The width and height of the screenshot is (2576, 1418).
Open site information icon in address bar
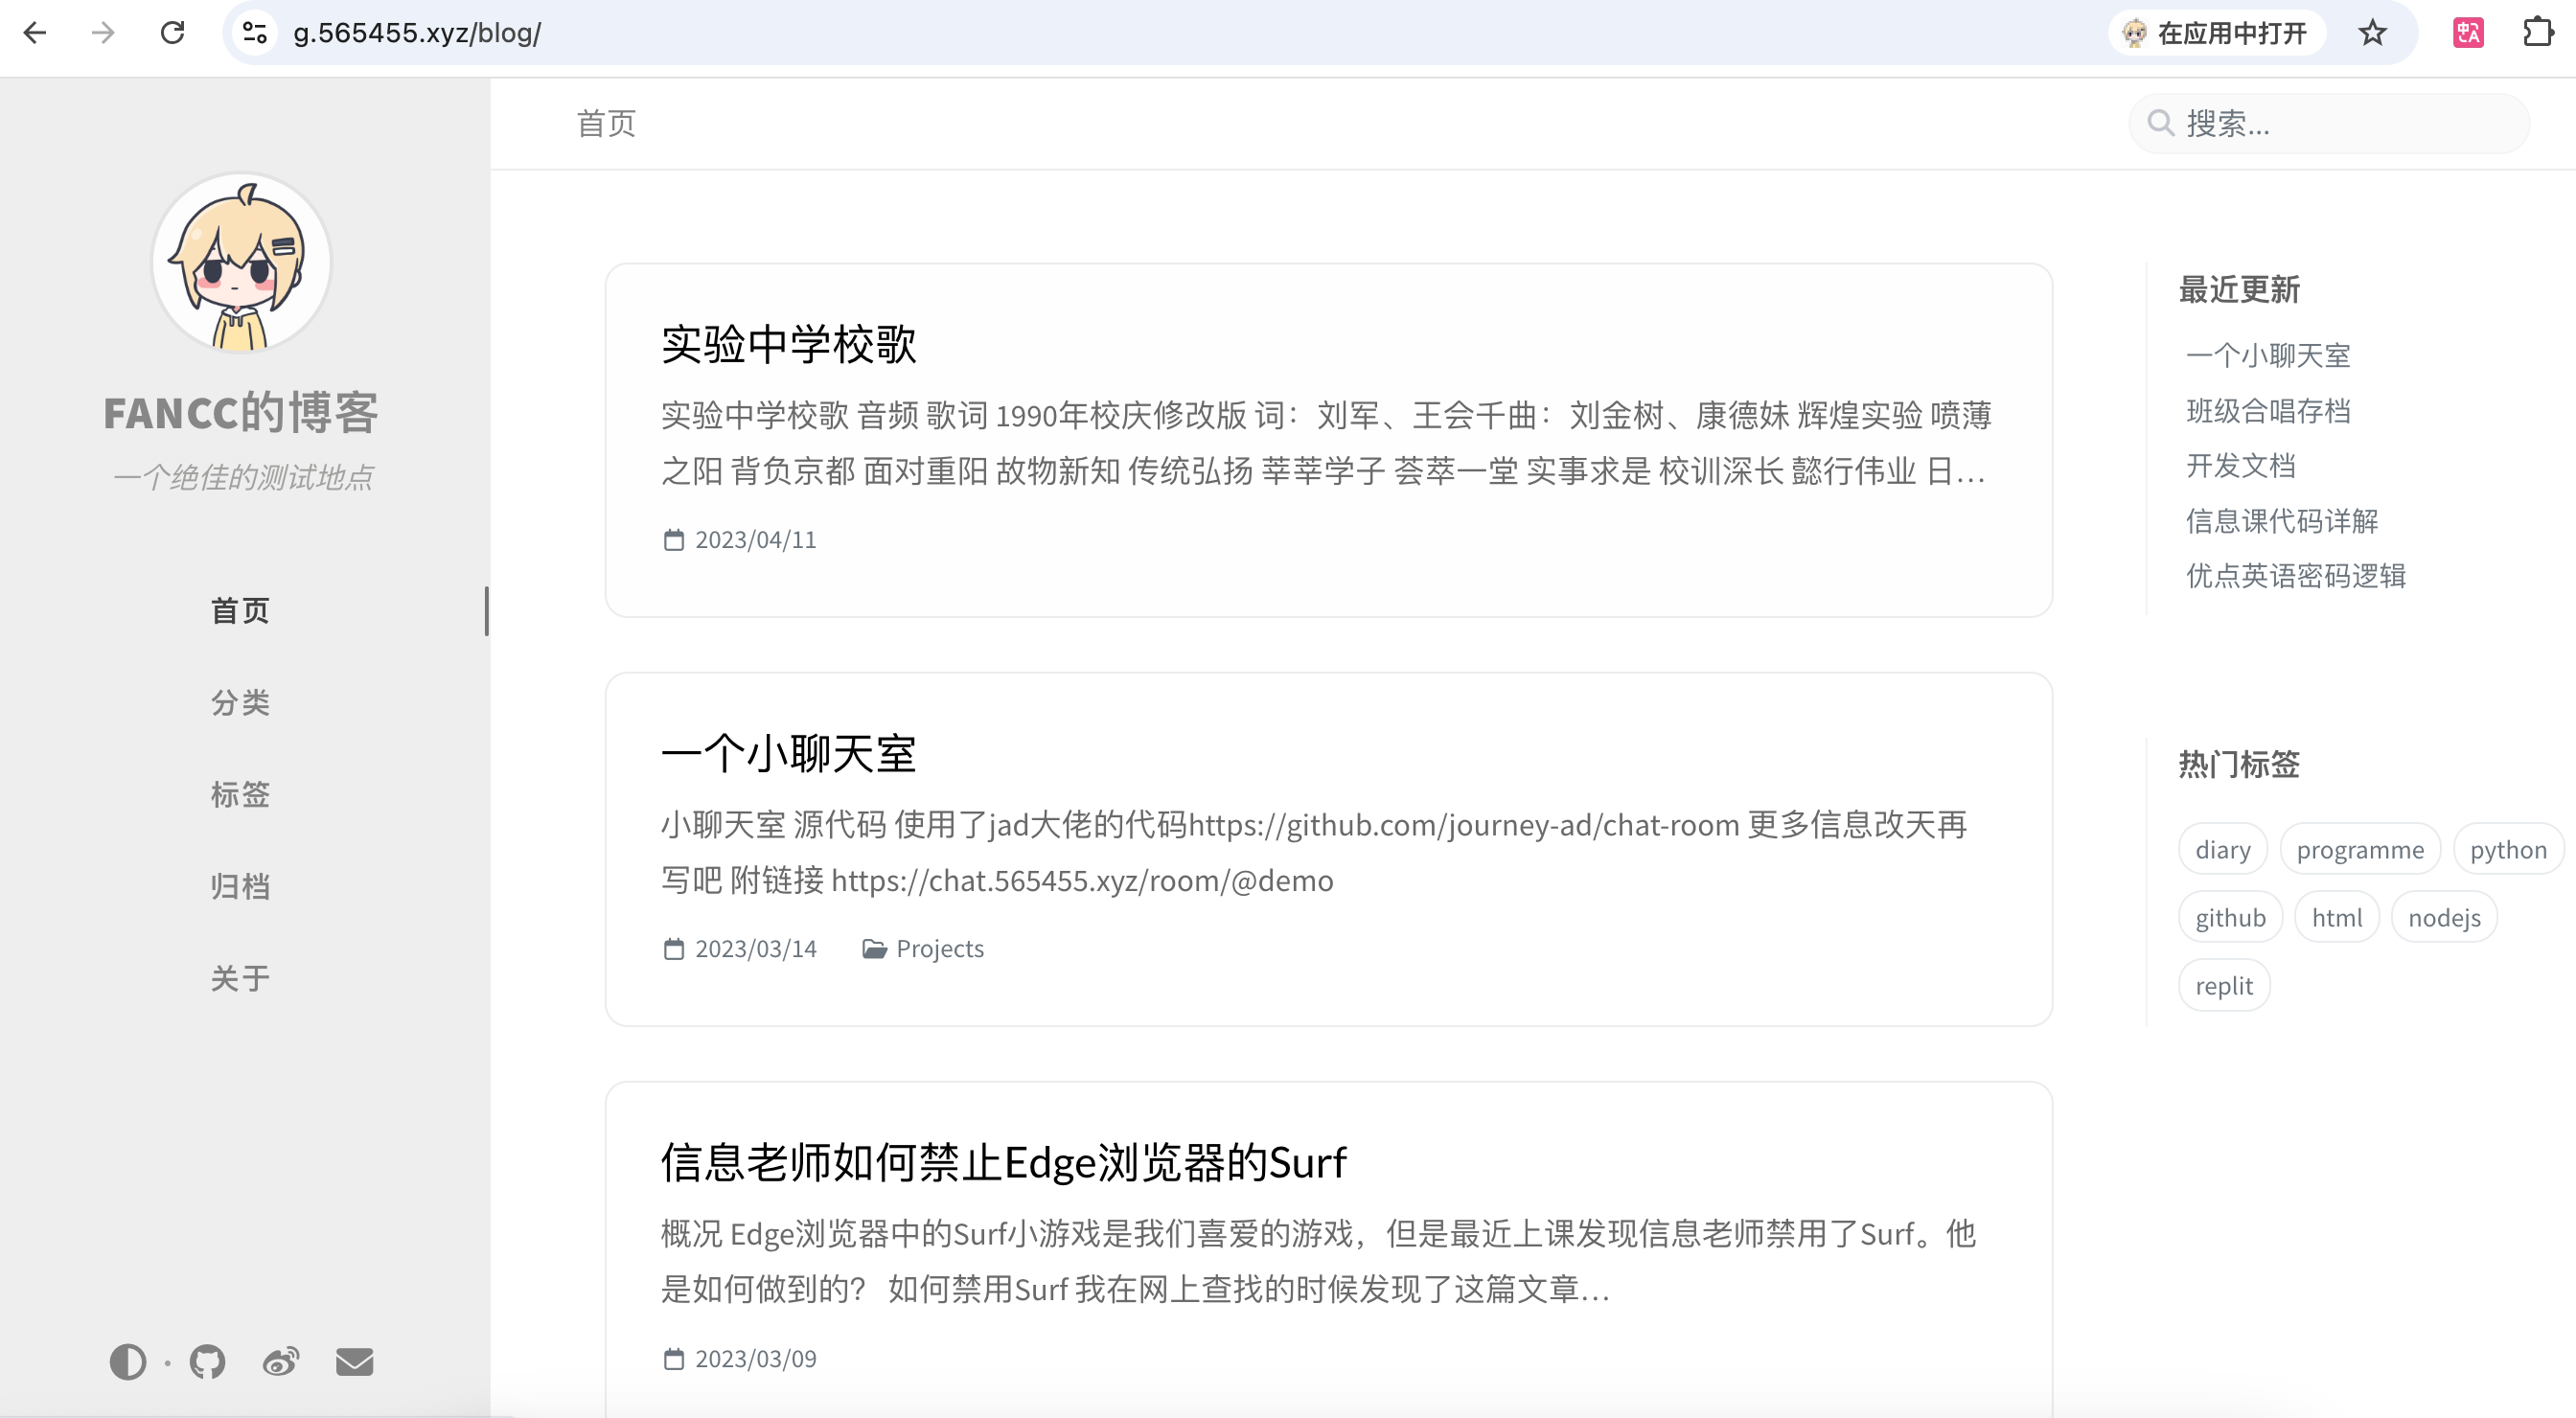click(x=255, y=33)
